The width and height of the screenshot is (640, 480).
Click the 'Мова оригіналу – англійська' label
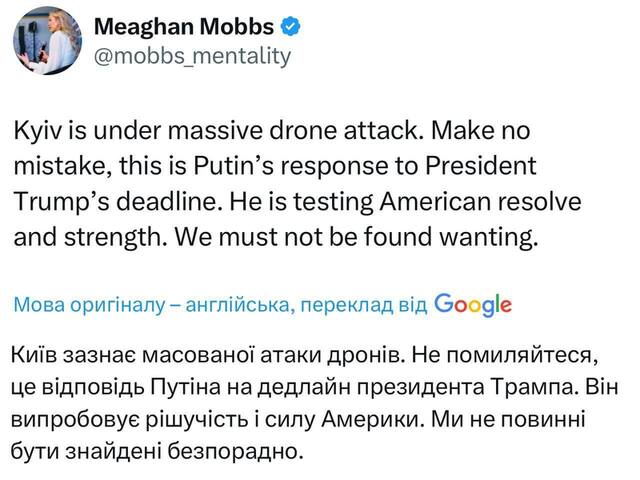pyautogui.click(x=148, y=305)
